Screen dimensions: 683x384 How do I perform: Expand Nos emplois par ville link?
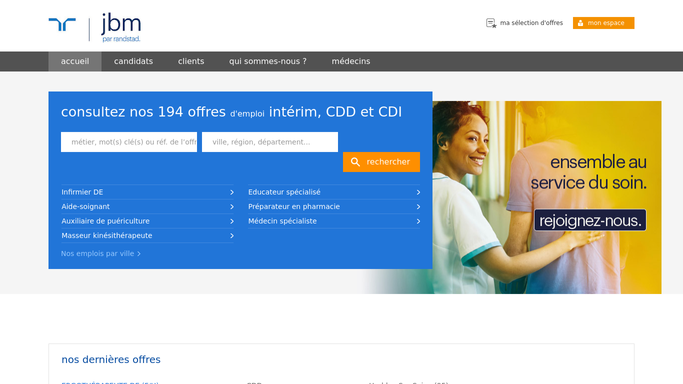101,253
